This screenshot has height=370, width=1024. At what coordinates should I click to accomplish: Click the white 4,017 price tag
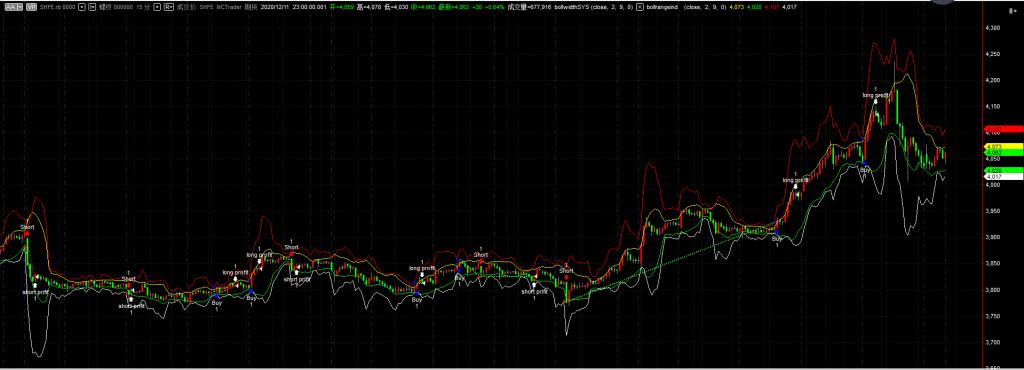click(x=1003, y=176)
